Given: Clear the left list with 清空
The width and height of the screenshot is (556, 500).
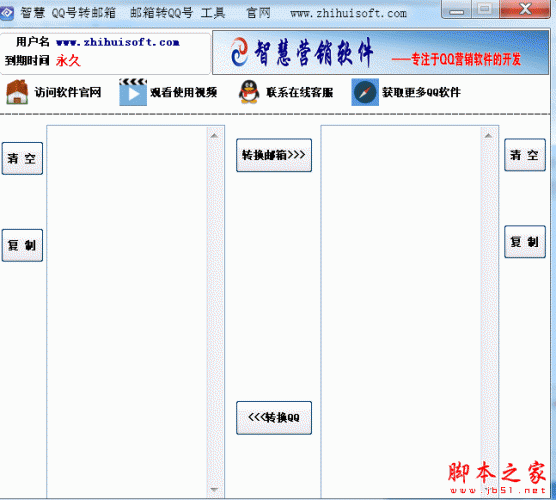Looking at the screenshot, I should pos(22,158).
